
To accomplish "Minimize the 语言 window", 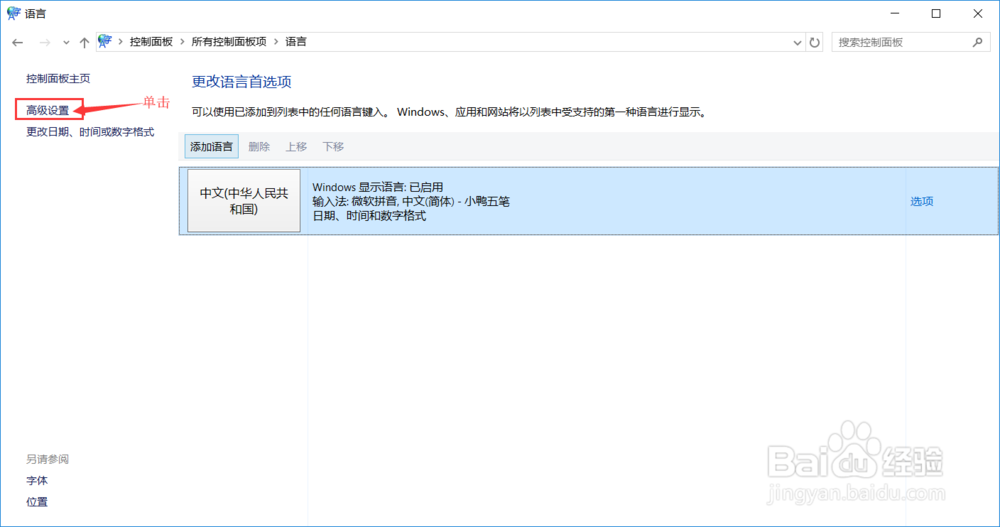I will tap(895, 13).
